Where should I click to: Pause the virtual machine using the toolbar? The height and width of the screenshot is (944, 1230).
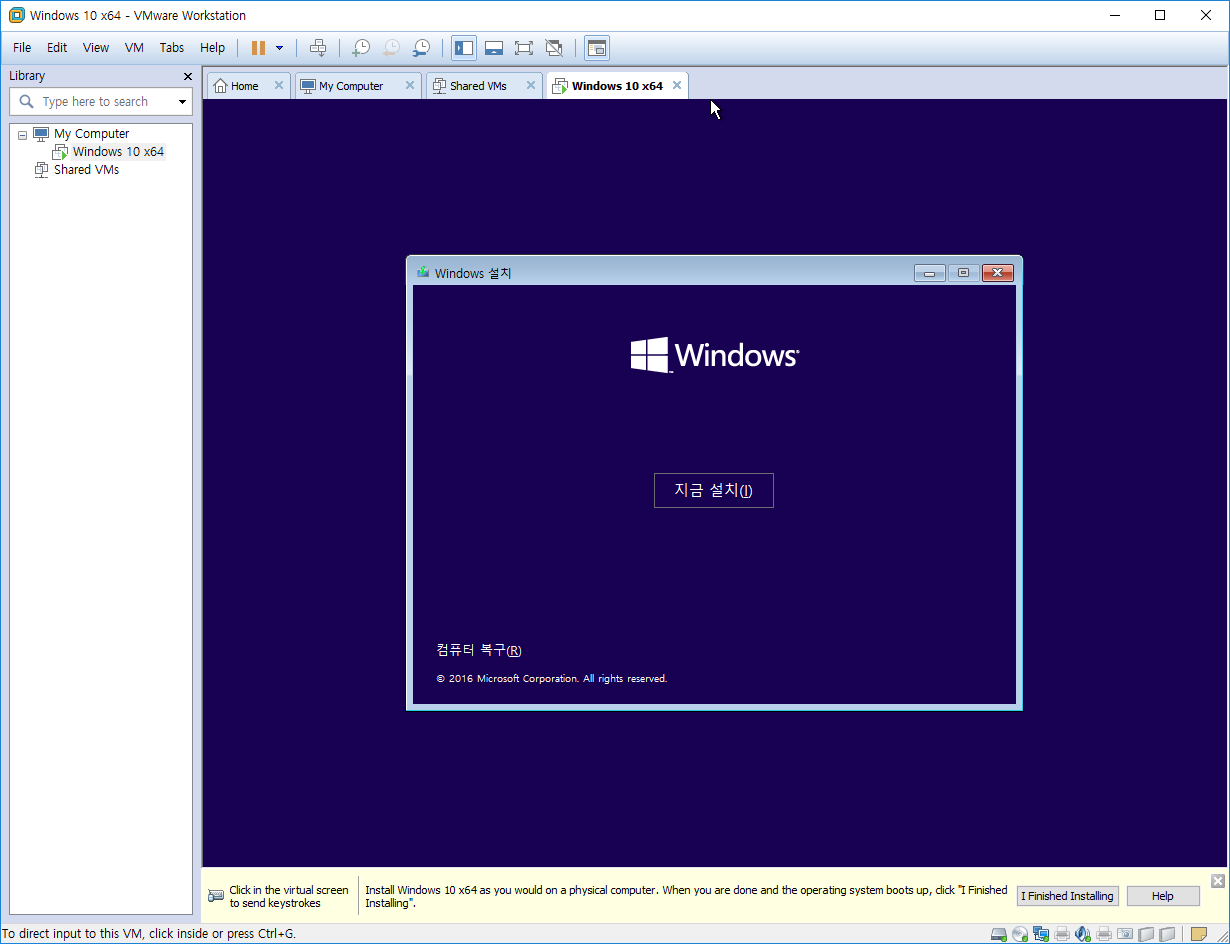(258, 47)
